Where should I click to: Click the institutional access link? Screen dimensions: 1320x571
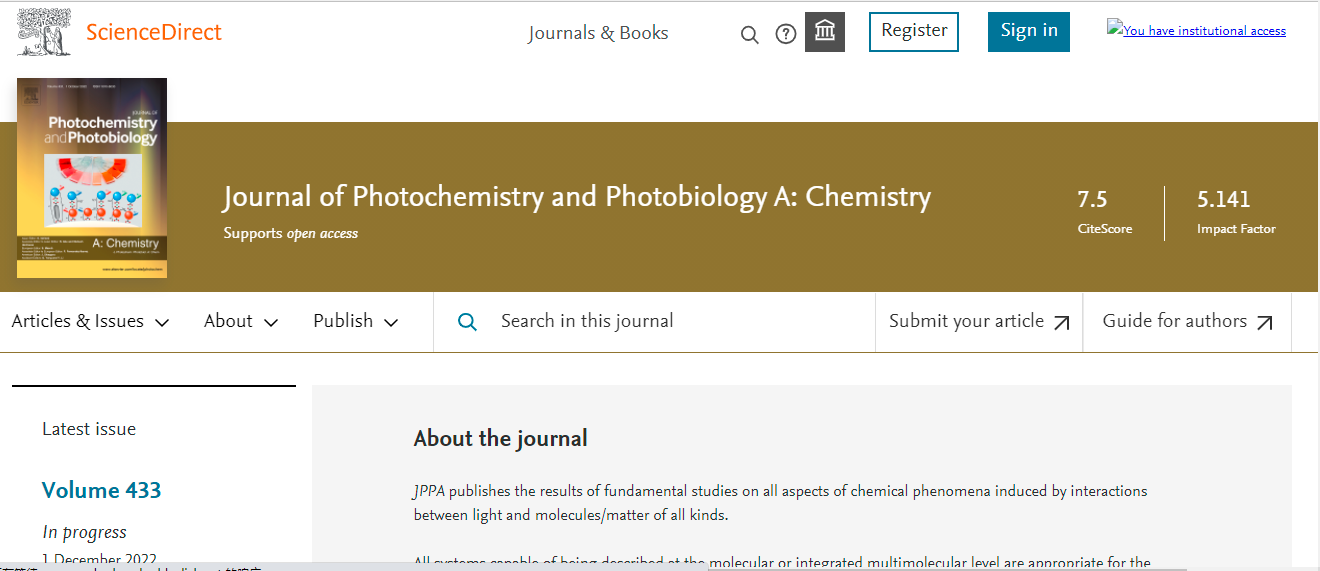[x=1196, y=30]
